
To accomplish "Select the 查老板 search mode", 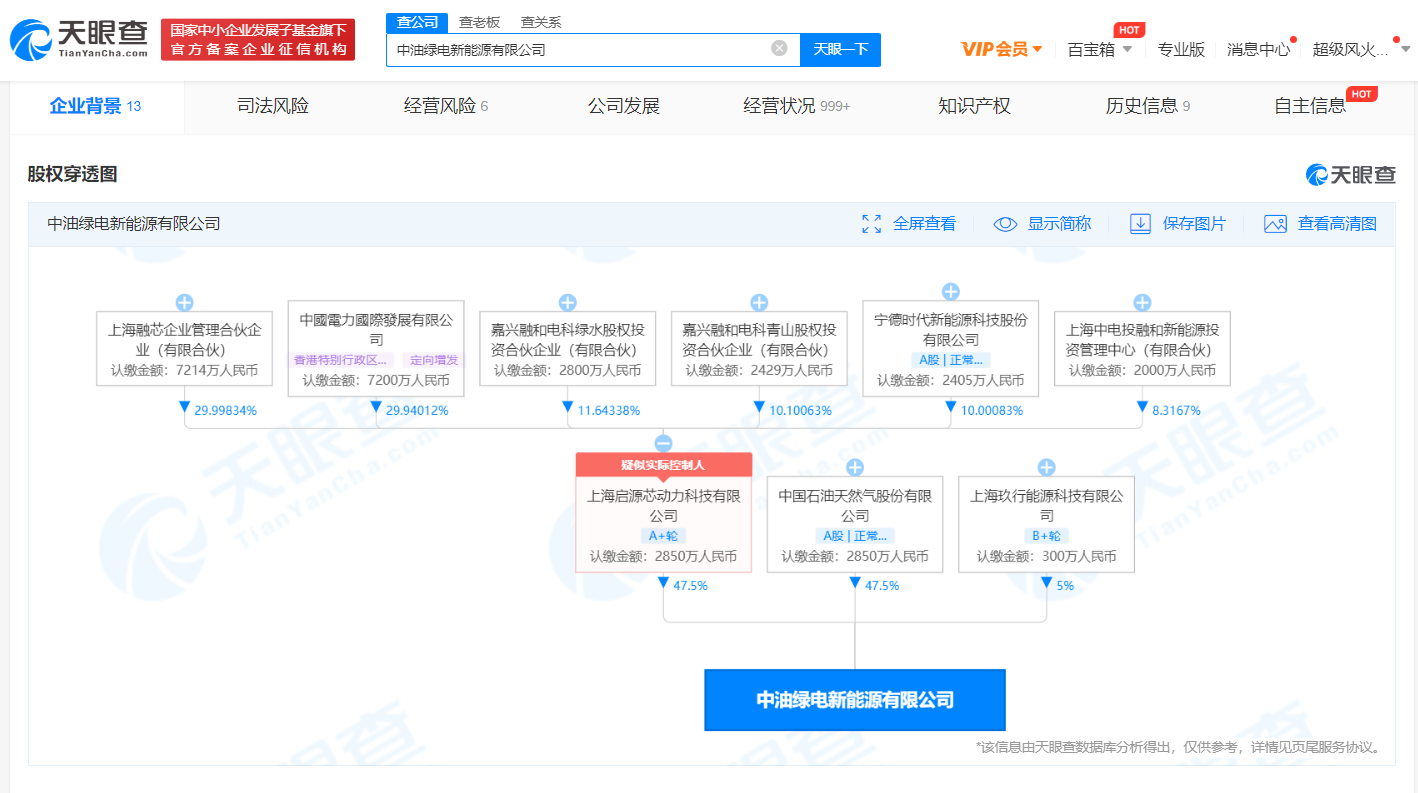I will (479, 22).
